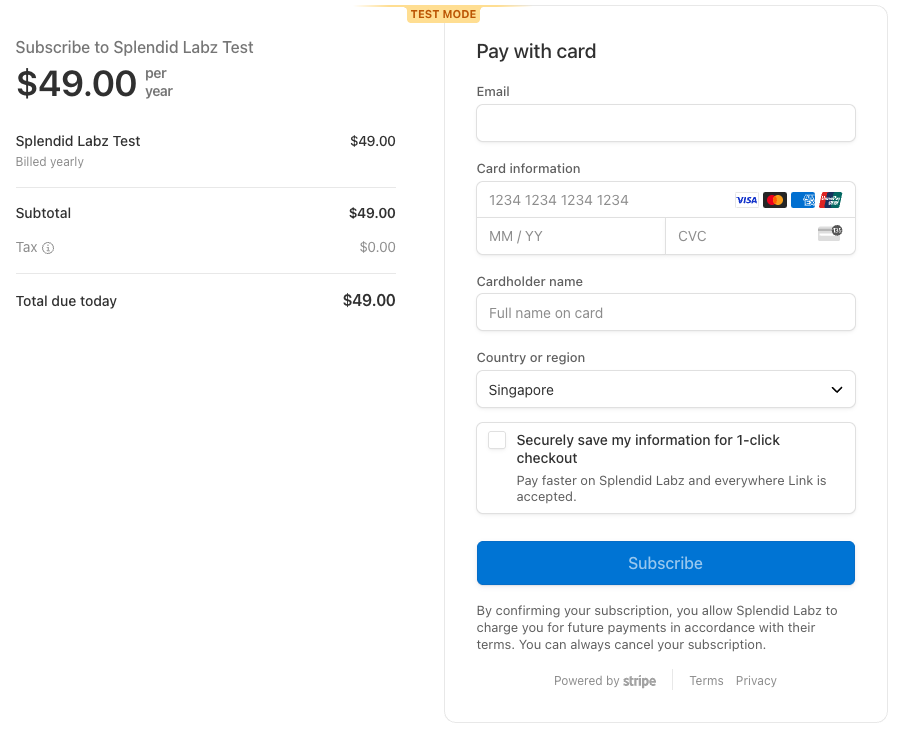This screenshot has height=734, width=901.
Task: Click the Tax info icon
Action: pos(48,248)
